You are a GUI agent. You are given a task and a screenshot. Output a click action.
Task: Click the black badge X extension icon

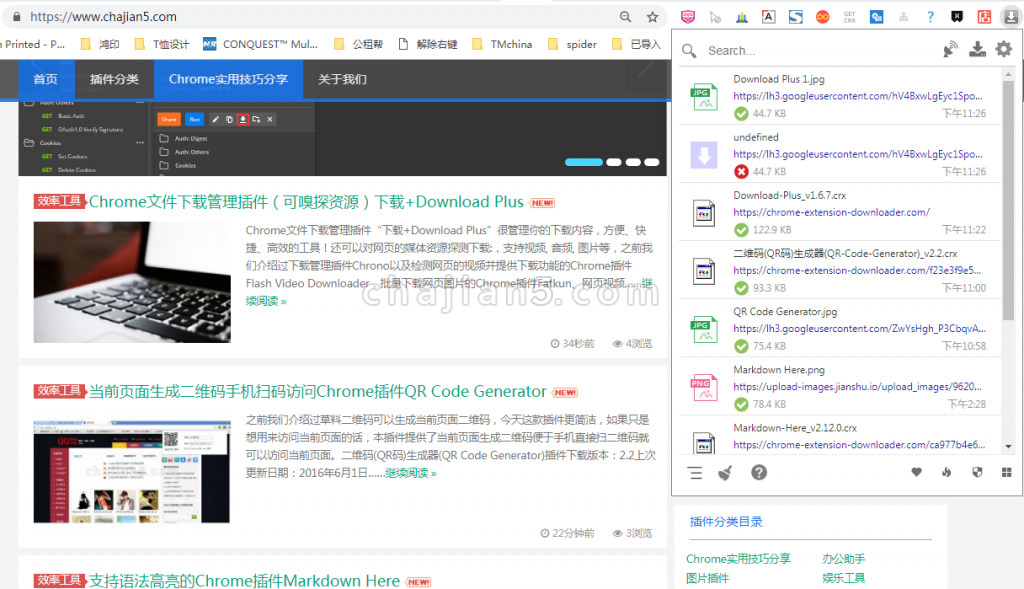[957, 17]
